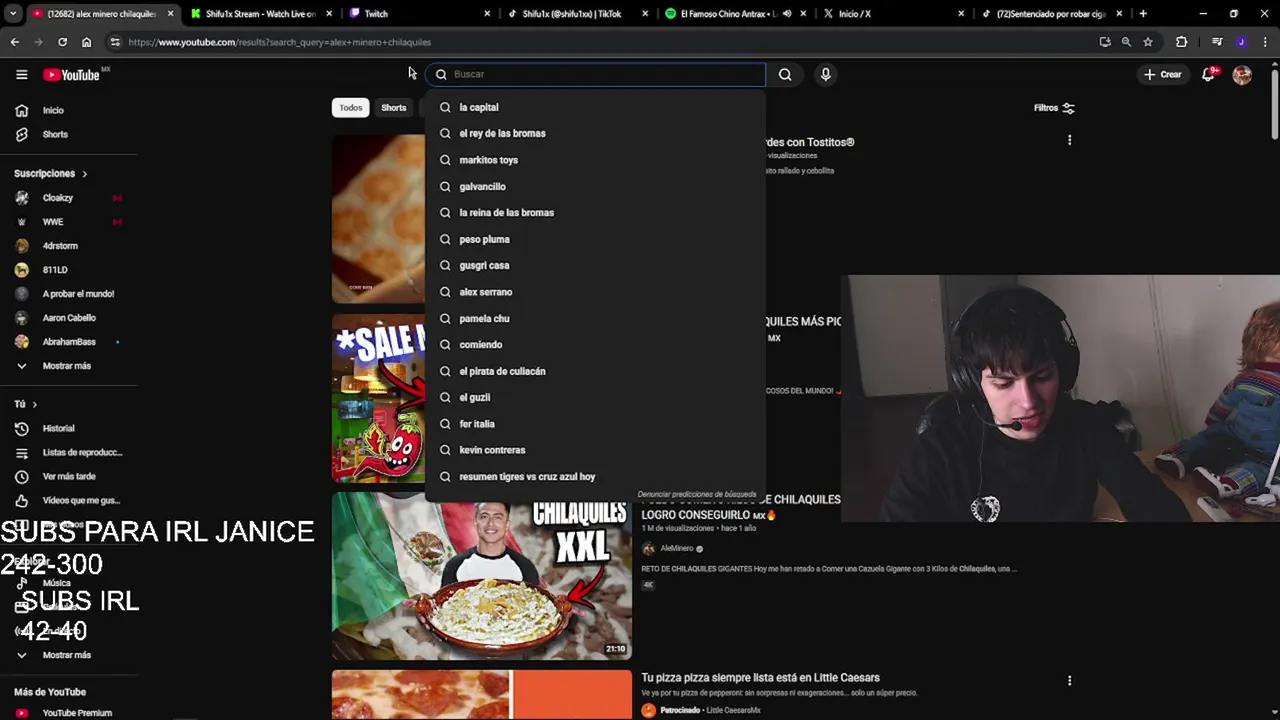
Task: Click the address bar URL
Action: click(x=280, y=42)
